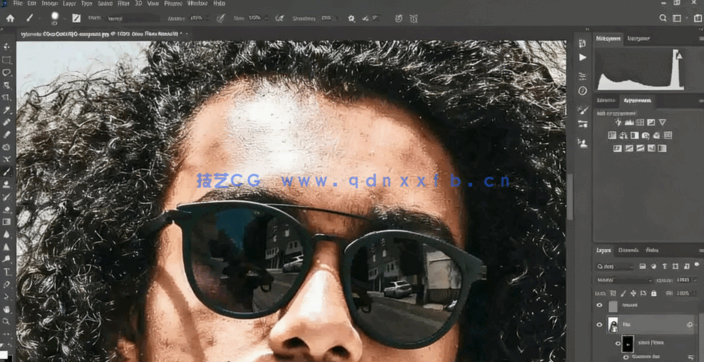Toggle lock all for the layer
The image size is (704, 362).
coord(654,293)
